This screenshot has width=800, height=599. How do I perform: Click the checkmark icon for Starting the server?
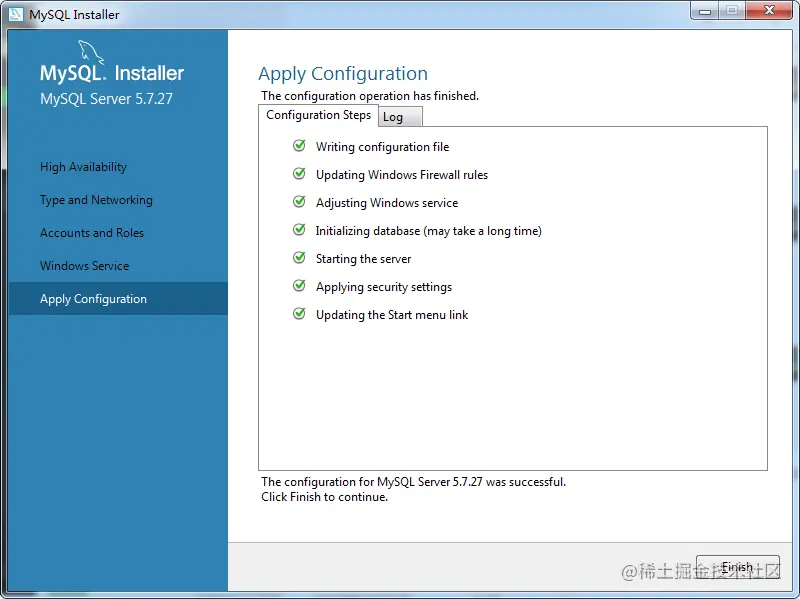pos(299,258)
